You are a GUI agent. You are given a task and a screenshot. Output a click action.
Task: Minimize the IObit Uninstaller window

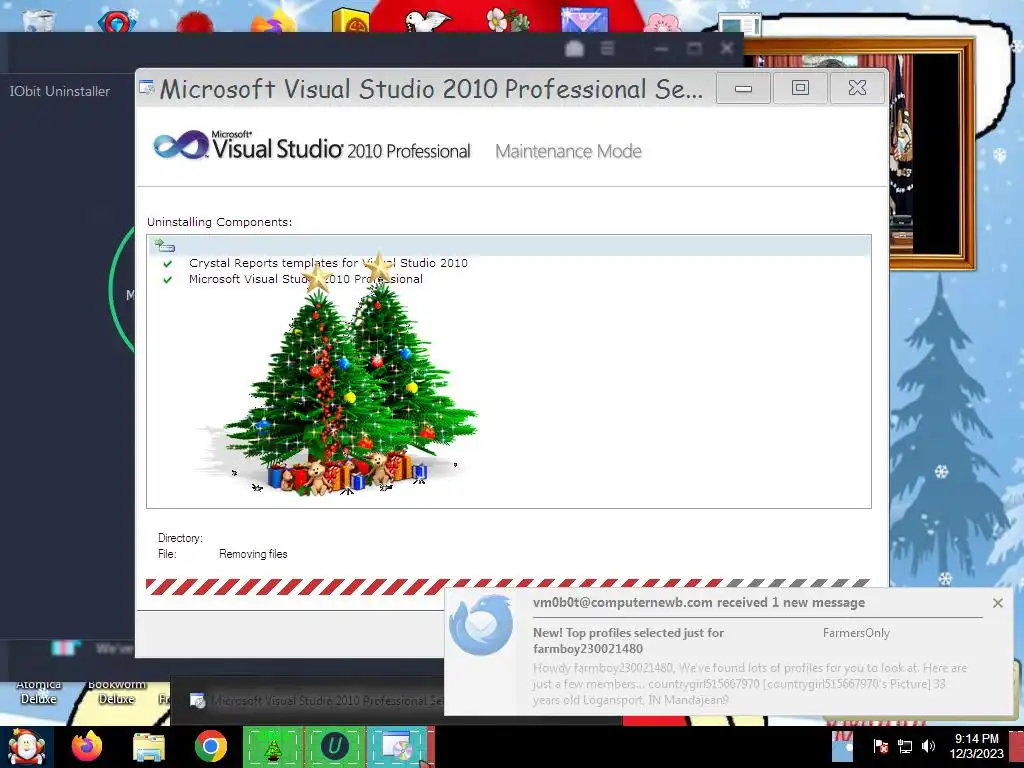coord(661,48)
